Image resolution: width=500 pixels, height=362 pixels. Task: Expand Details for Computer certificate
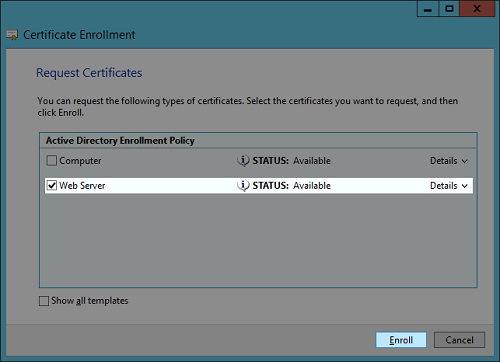tap(449, 161)
